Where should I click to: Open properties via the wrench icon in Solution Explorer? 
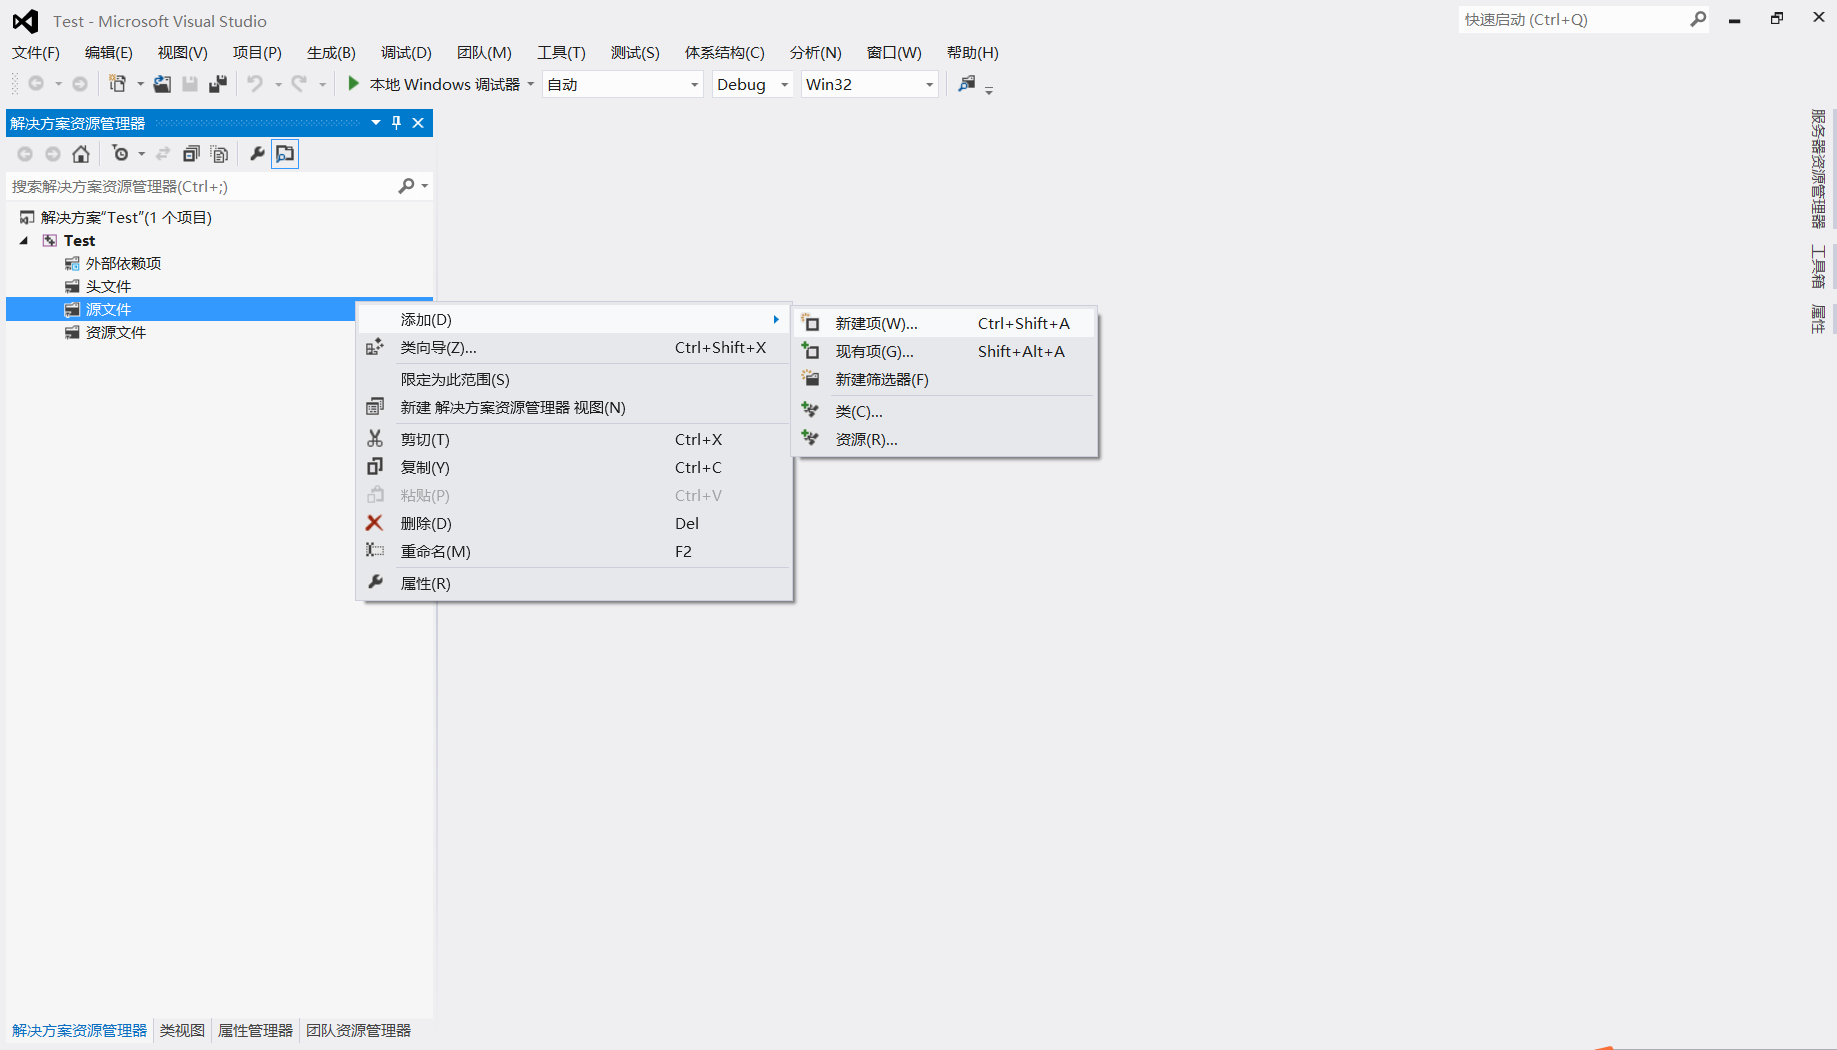(257, 154)
